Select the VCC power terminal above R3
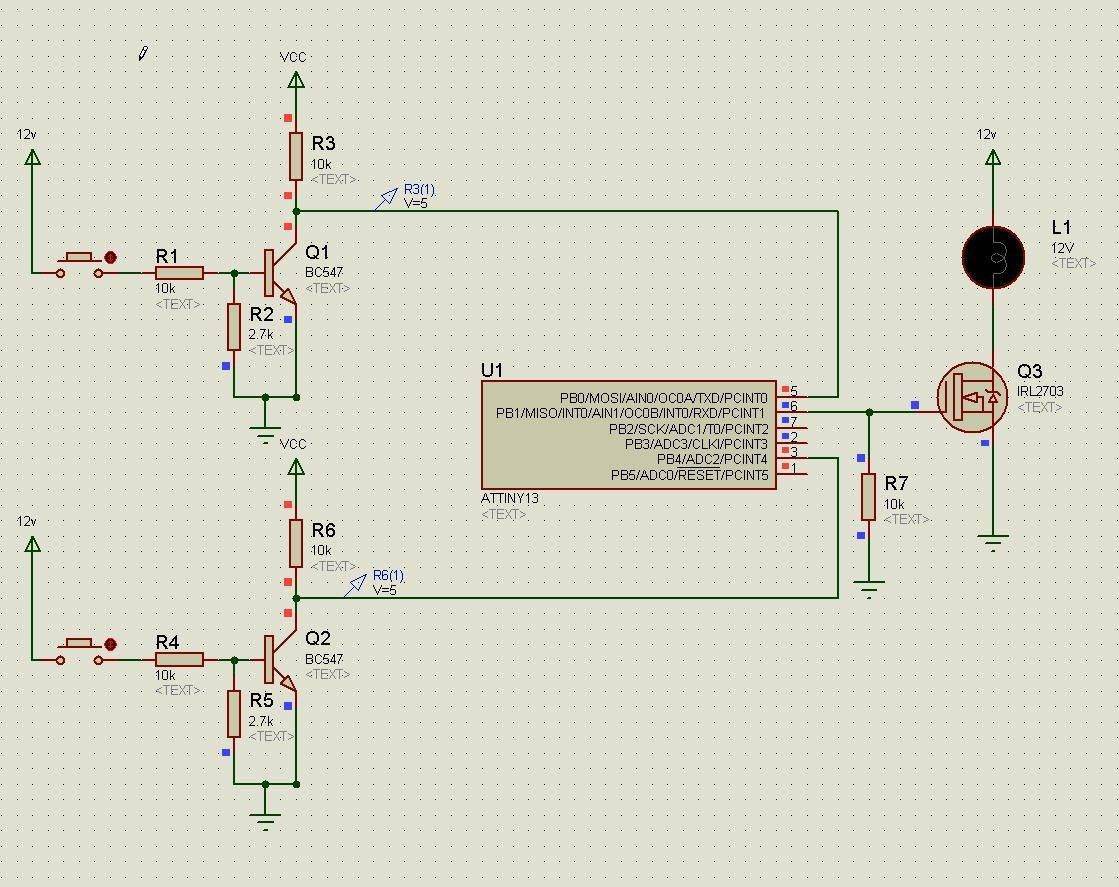This screenshot has height=887, width=1119. click(295, 82)
